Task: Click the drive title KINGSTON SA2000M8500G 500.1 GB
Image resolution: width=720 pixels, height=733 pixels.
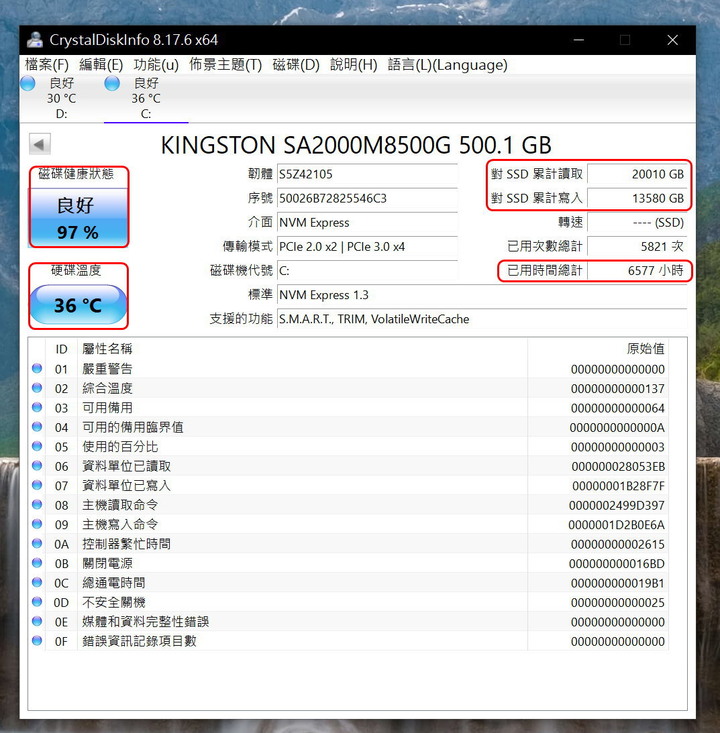Action: [x=356, y=145]
